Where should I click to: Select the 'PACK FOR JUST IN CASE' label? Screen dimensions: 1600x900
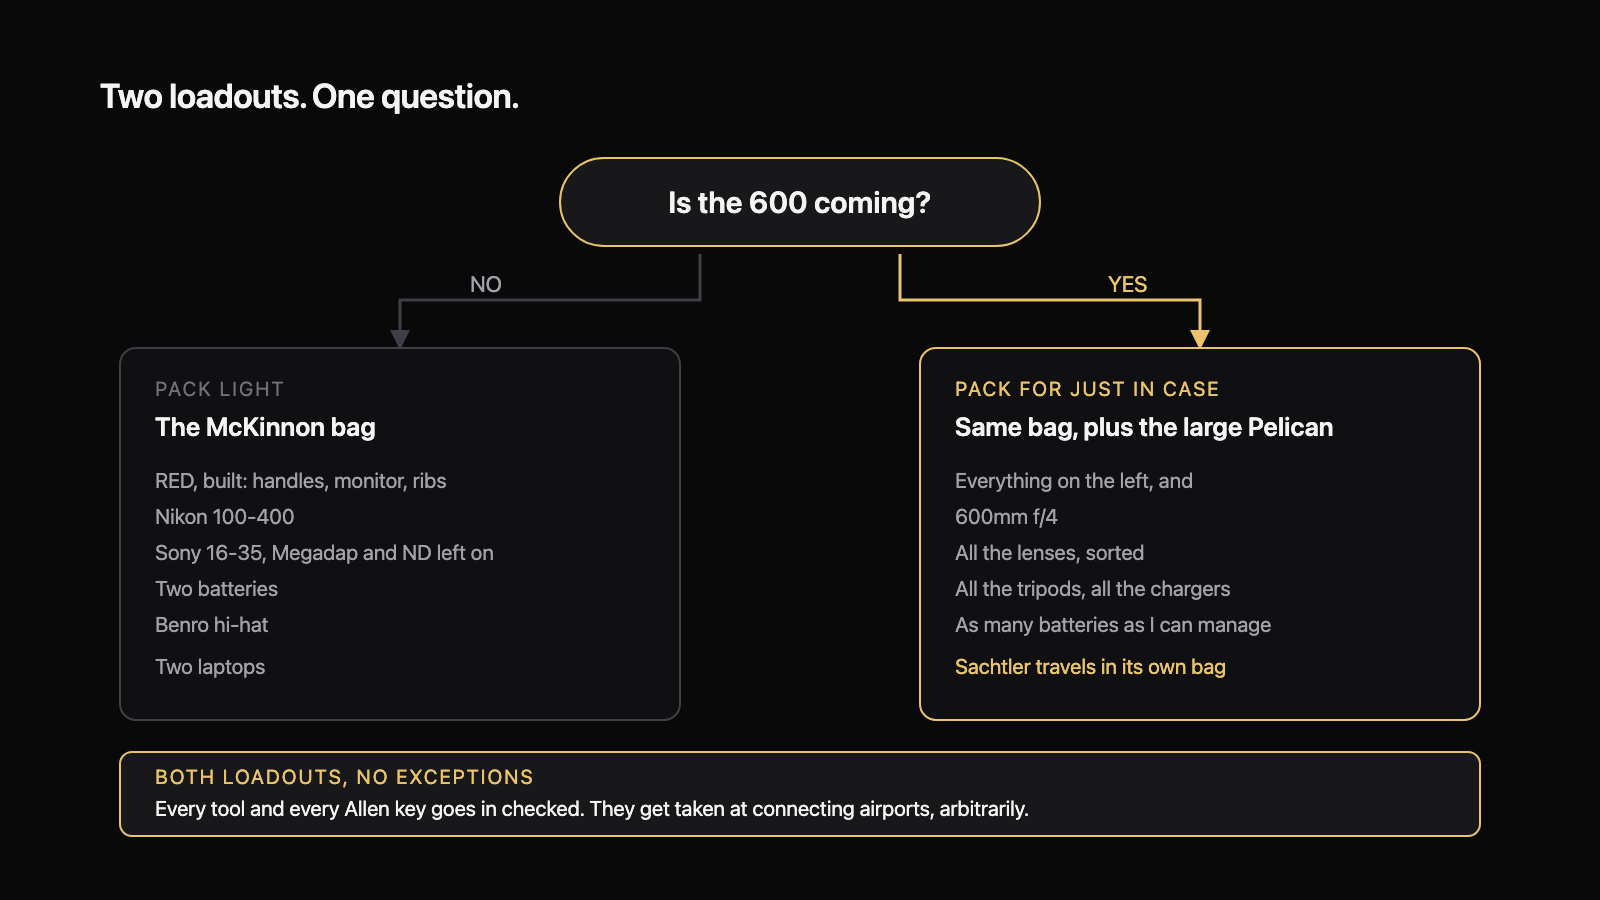click(x=1087, y=389)
